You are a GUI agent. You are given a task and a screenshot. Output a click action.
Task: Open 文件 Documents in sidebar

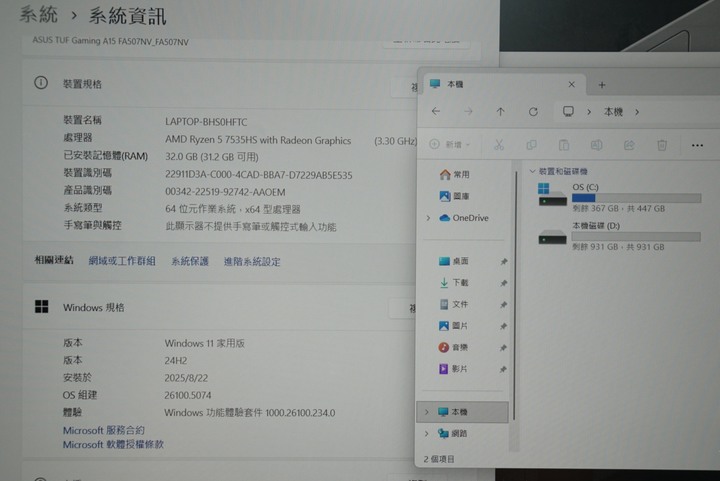click(453, 304)
